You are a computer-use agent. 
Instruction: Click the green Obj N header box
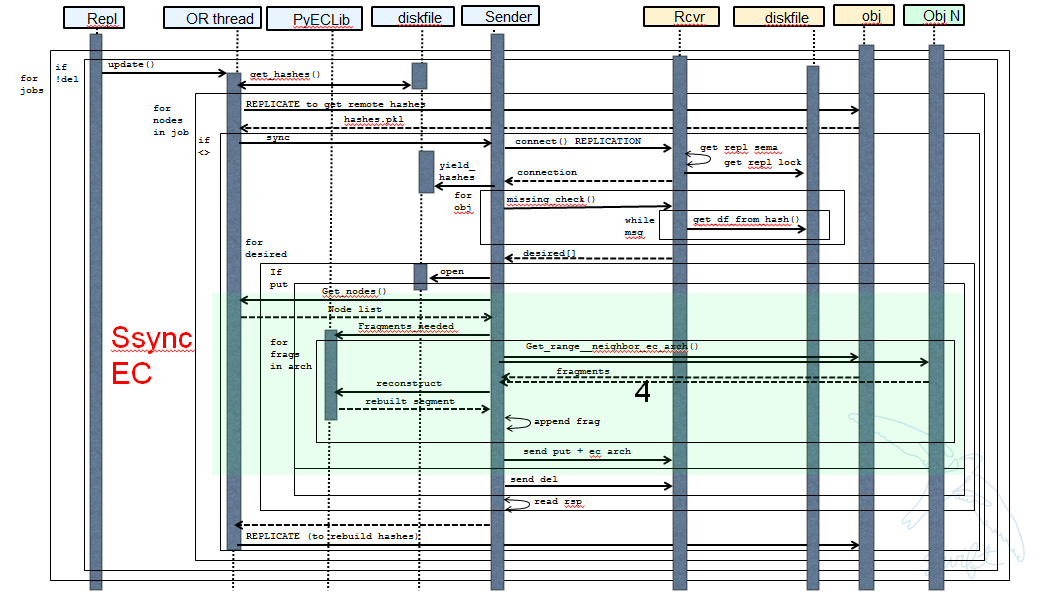click(x=934, y=15)
